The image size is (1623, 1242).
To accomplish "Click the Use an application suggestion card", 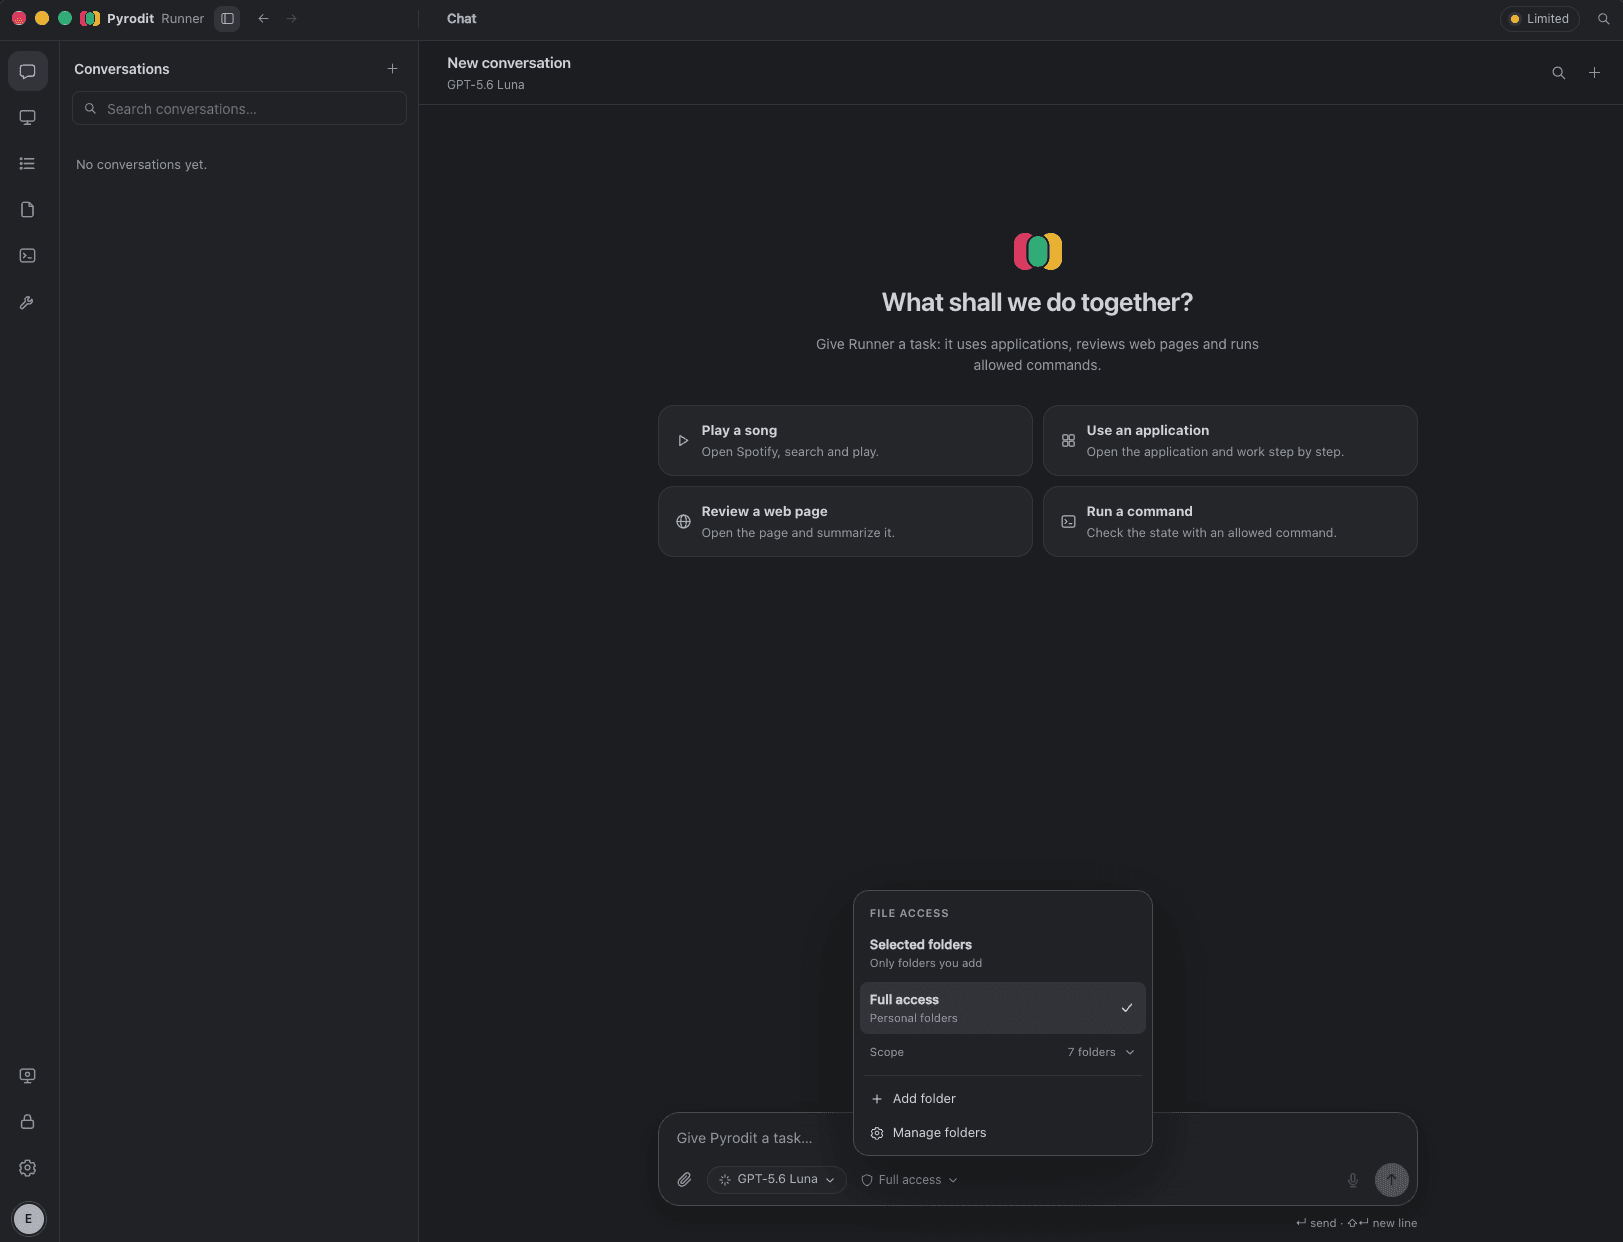I will [1230, 440].
